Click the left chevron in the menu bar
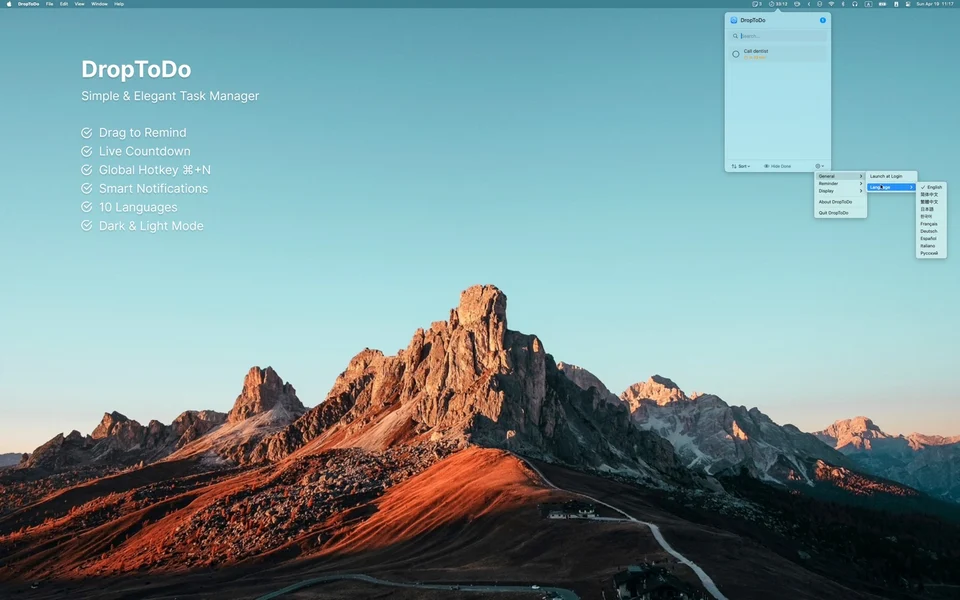Viewport: 960px width, 600px height. click(809, 4)
